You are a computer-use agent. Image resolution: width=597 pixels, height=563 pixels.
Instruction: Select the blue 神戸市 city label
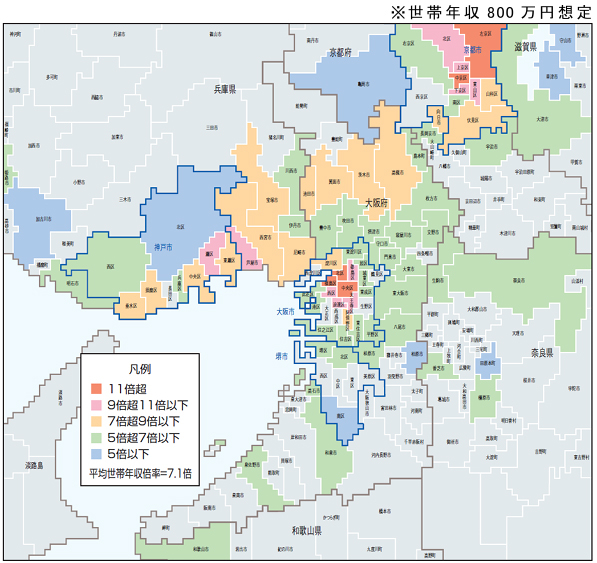[x=163, y=247]
